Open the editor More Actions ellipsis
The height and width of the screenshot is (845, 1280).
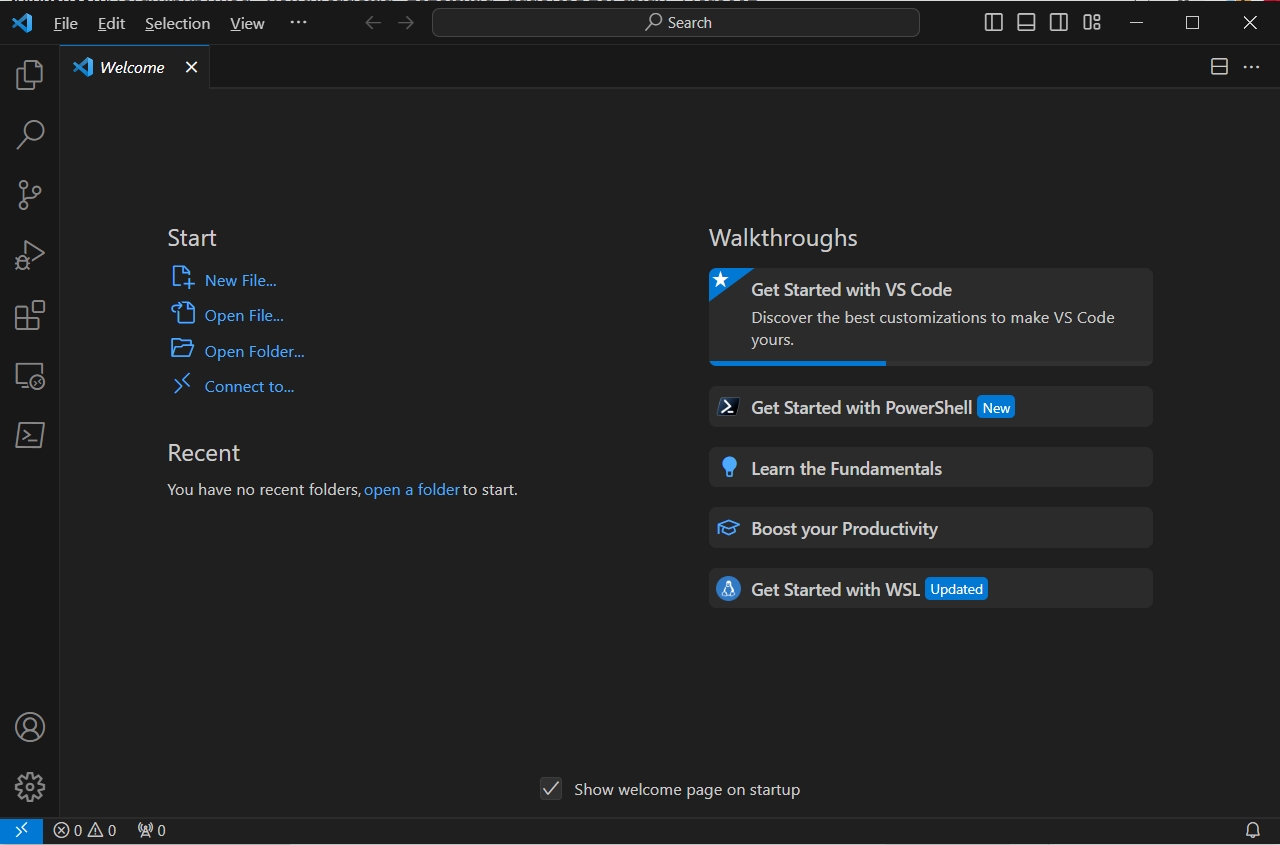[x=1251, y=67]
